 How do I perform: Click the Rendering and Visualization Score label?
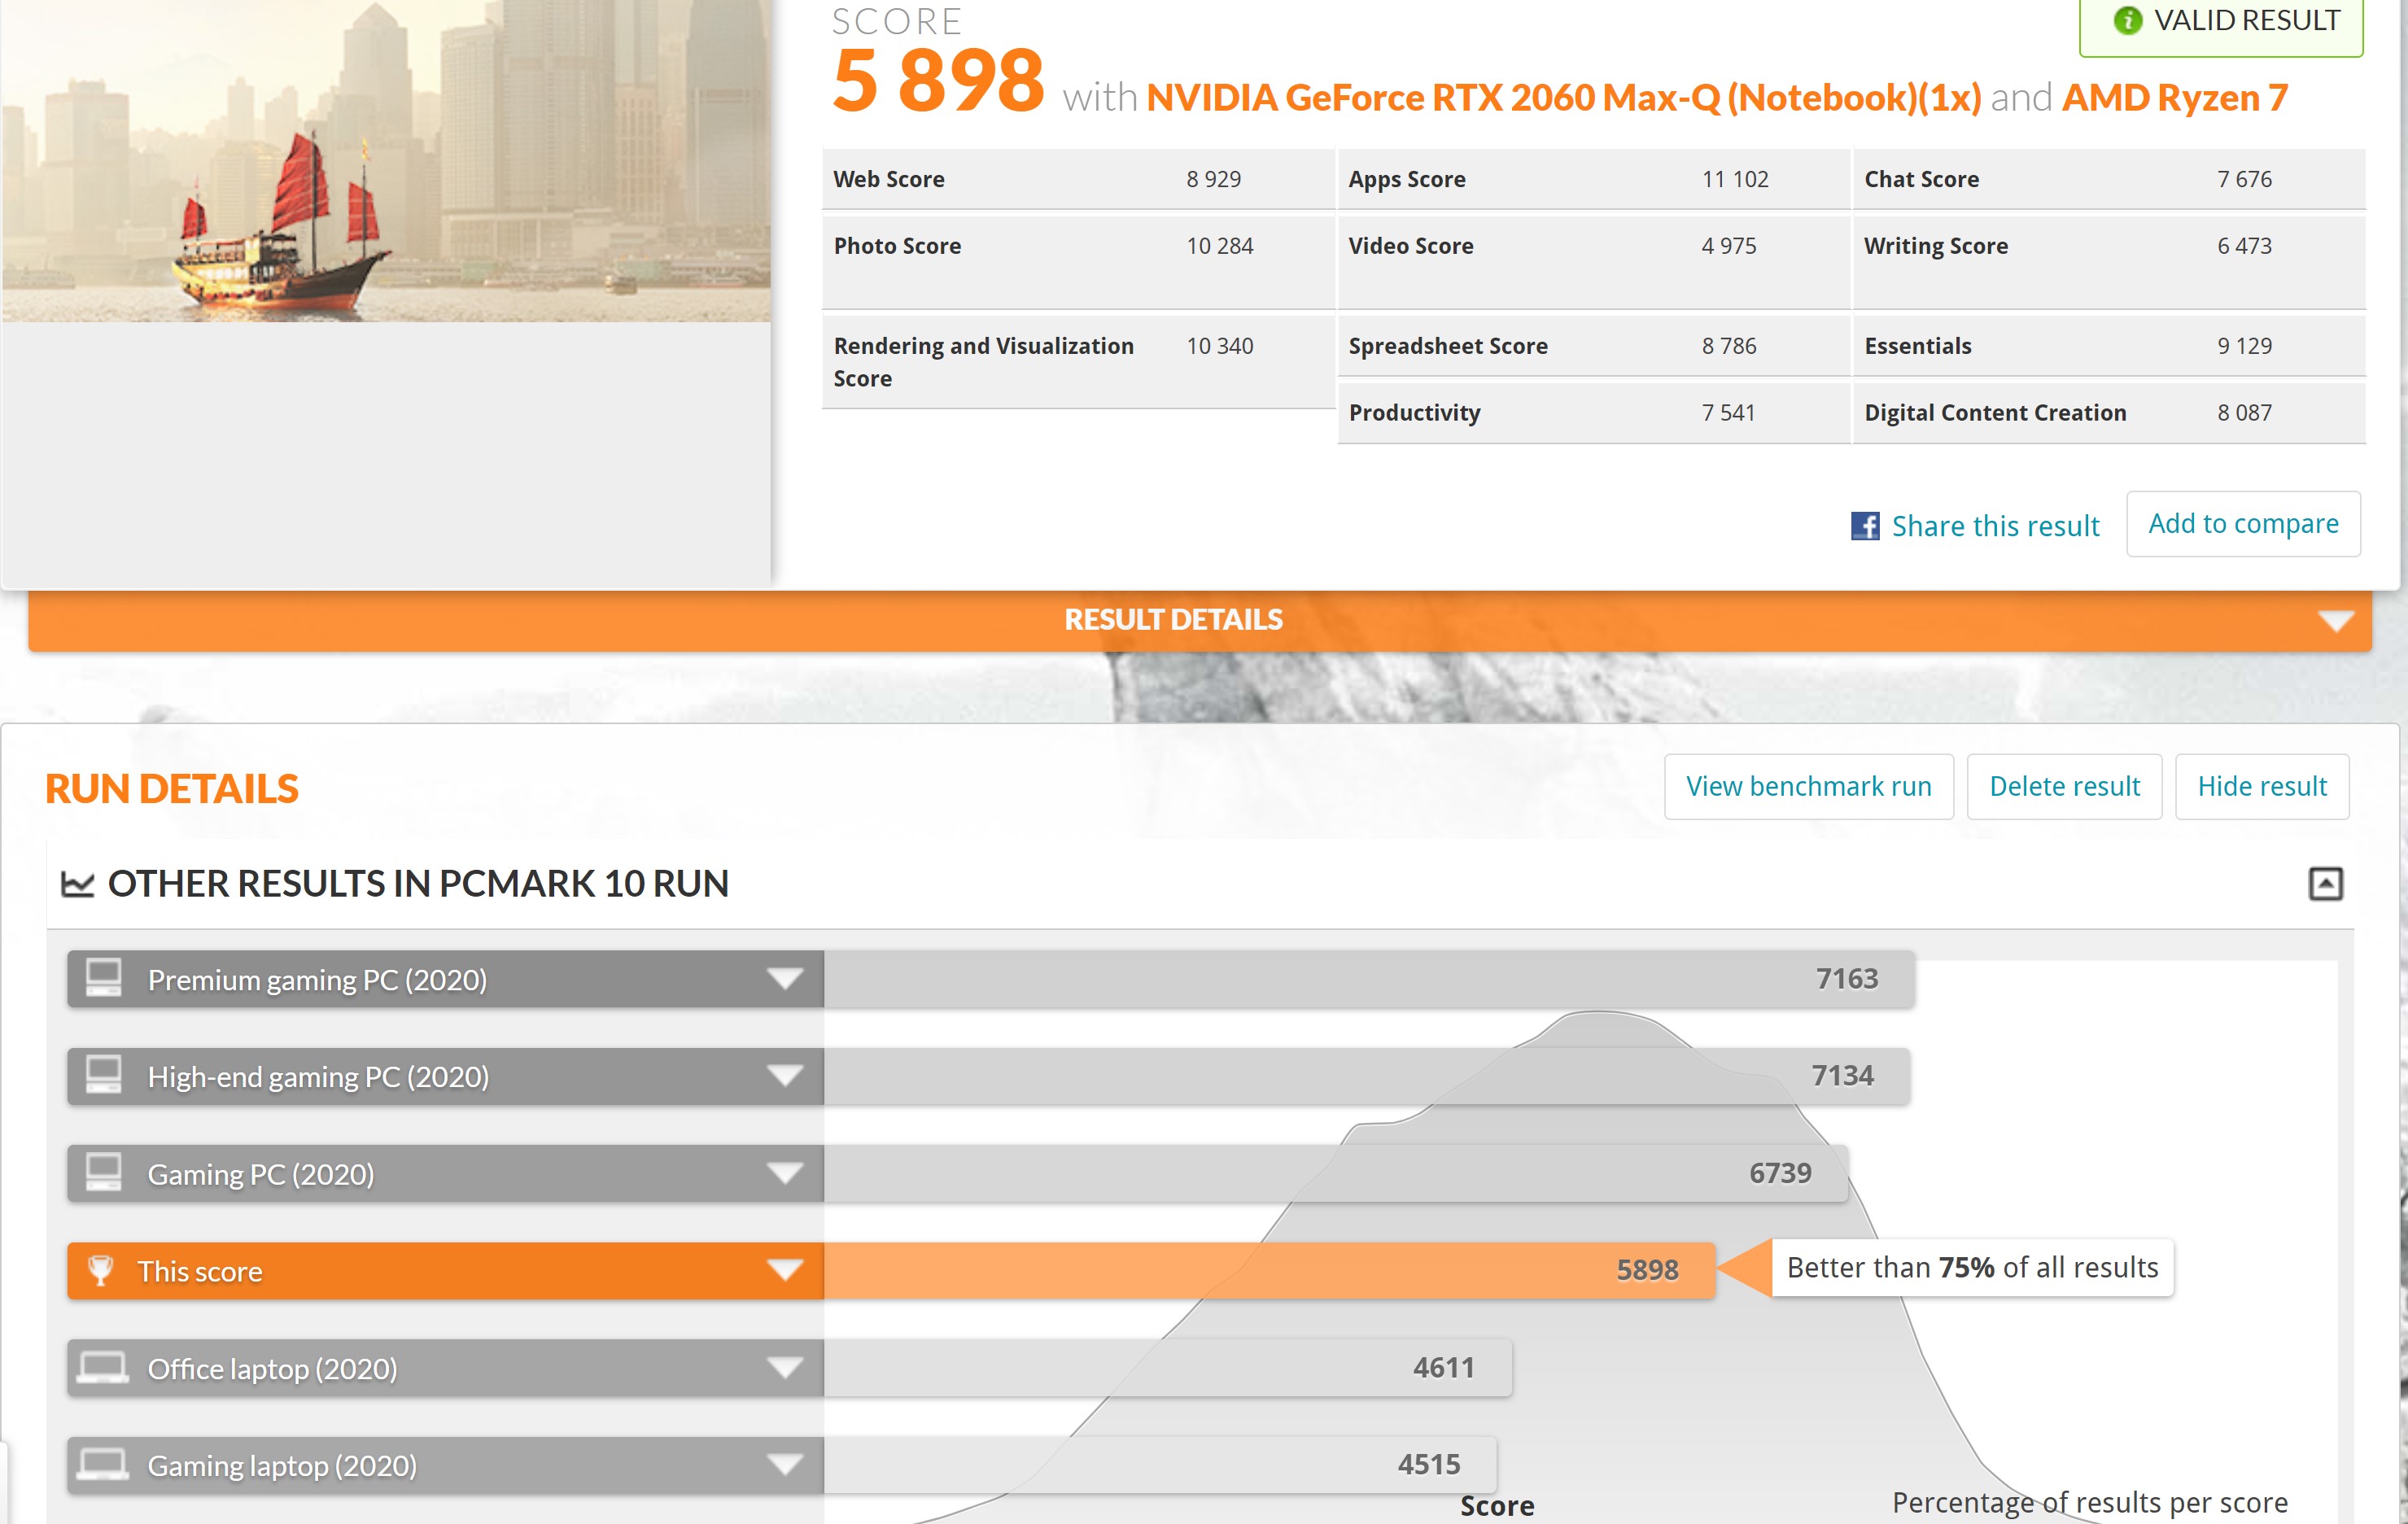(x=983, y=362)
